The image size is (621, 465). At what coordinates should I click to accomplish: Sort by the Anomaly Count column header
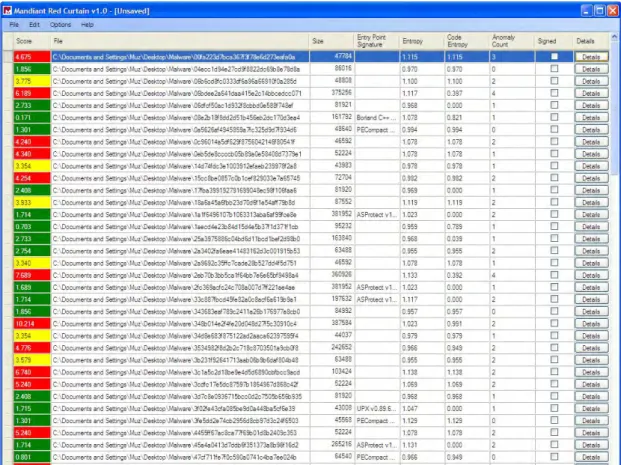click(x=512, y=41)
